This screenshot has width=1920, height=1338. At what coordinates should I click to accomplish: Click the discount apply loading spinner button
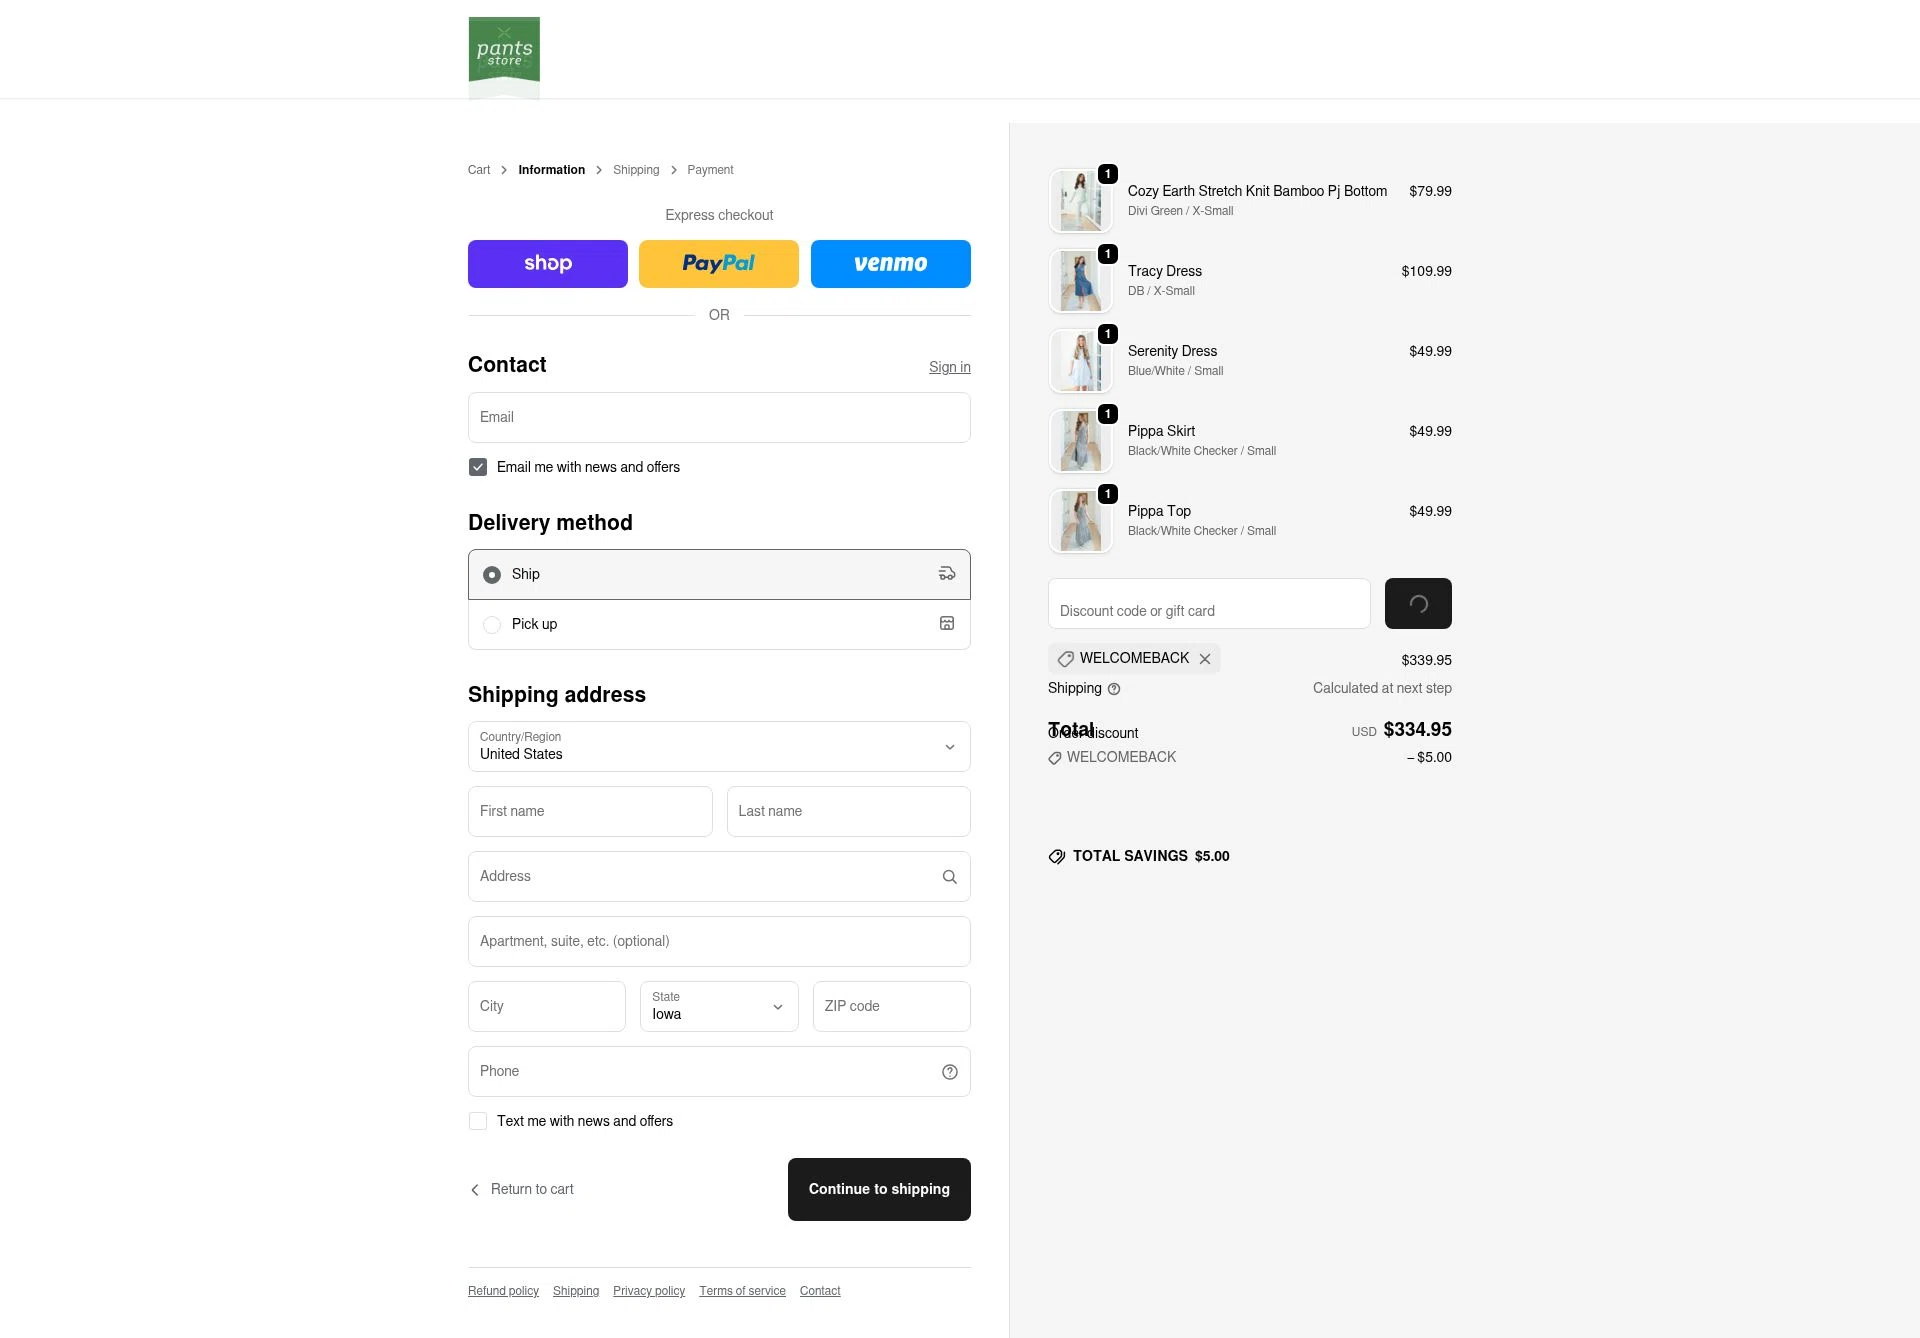point(1417,603)
